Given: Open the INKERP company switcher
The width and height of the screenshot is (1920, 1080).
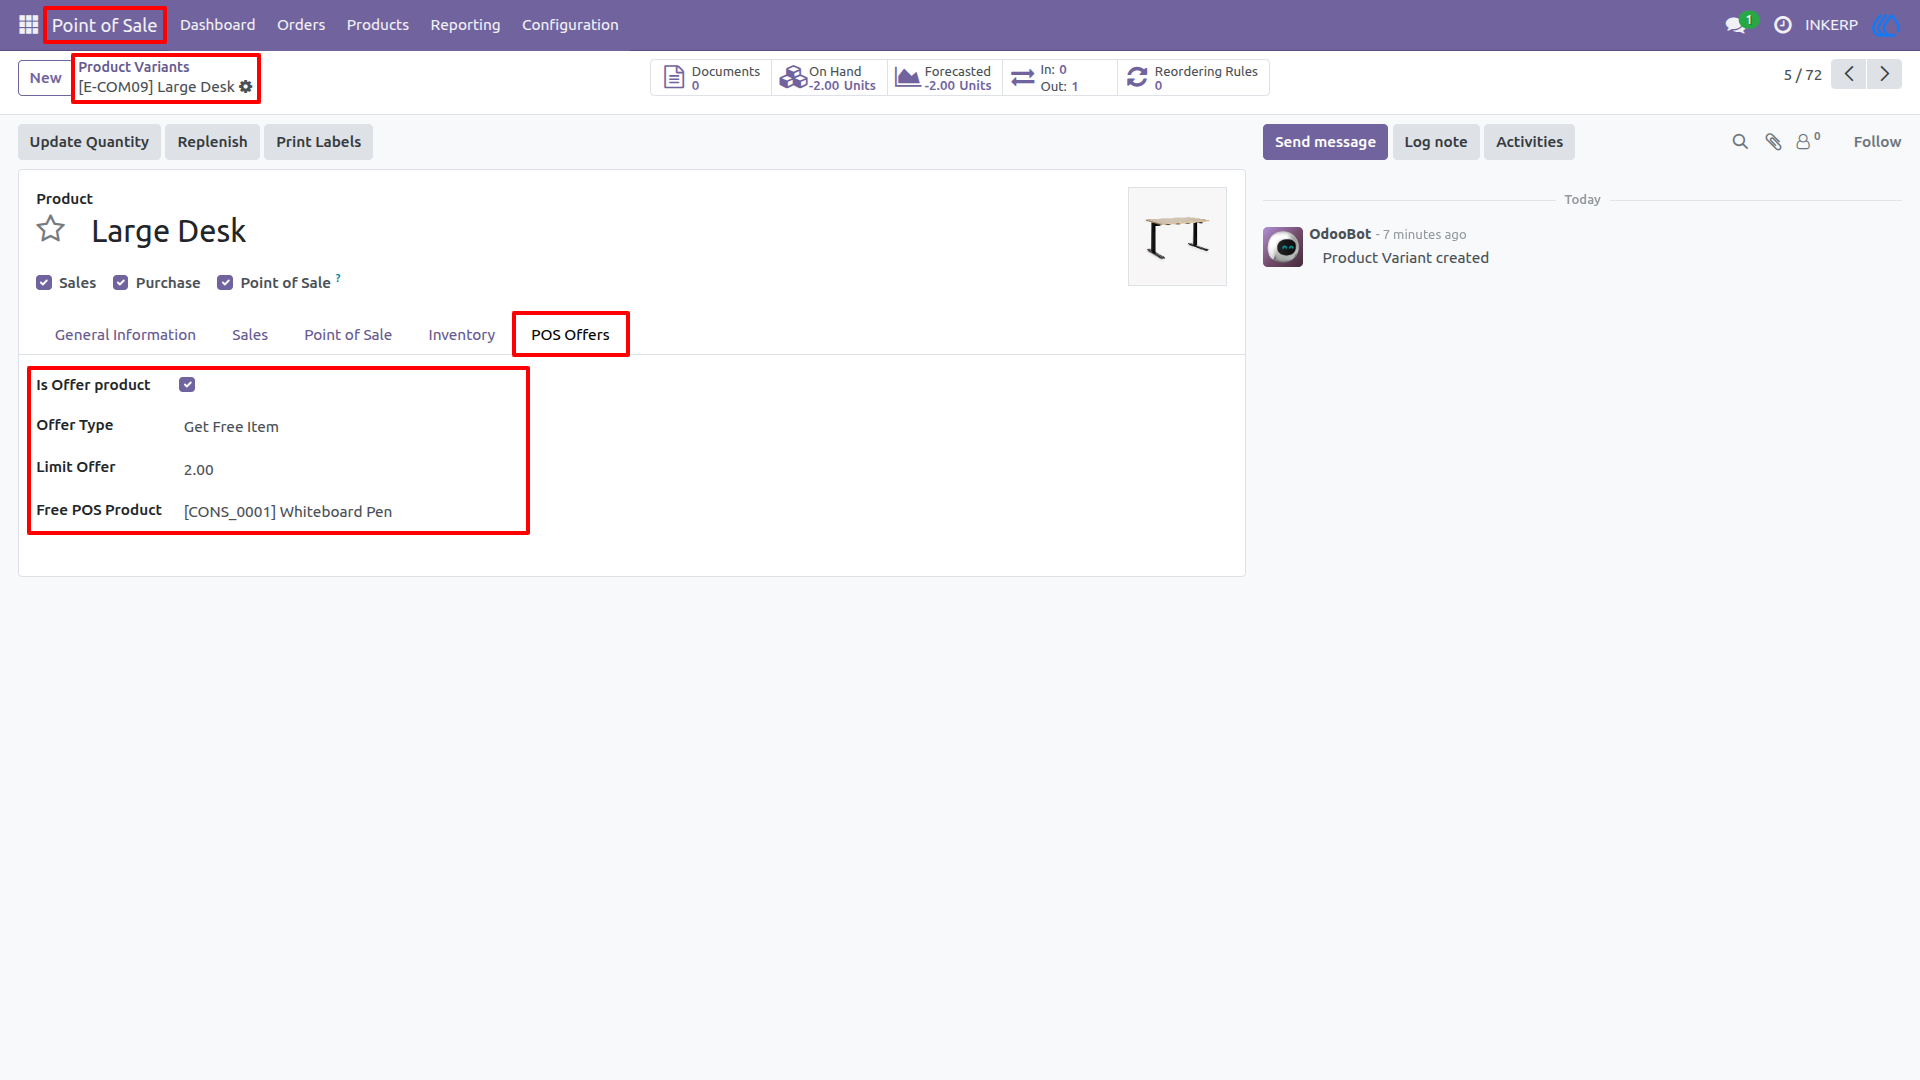Looking at the screenshot, I should pyautogui.click(x=1831, y=25).
